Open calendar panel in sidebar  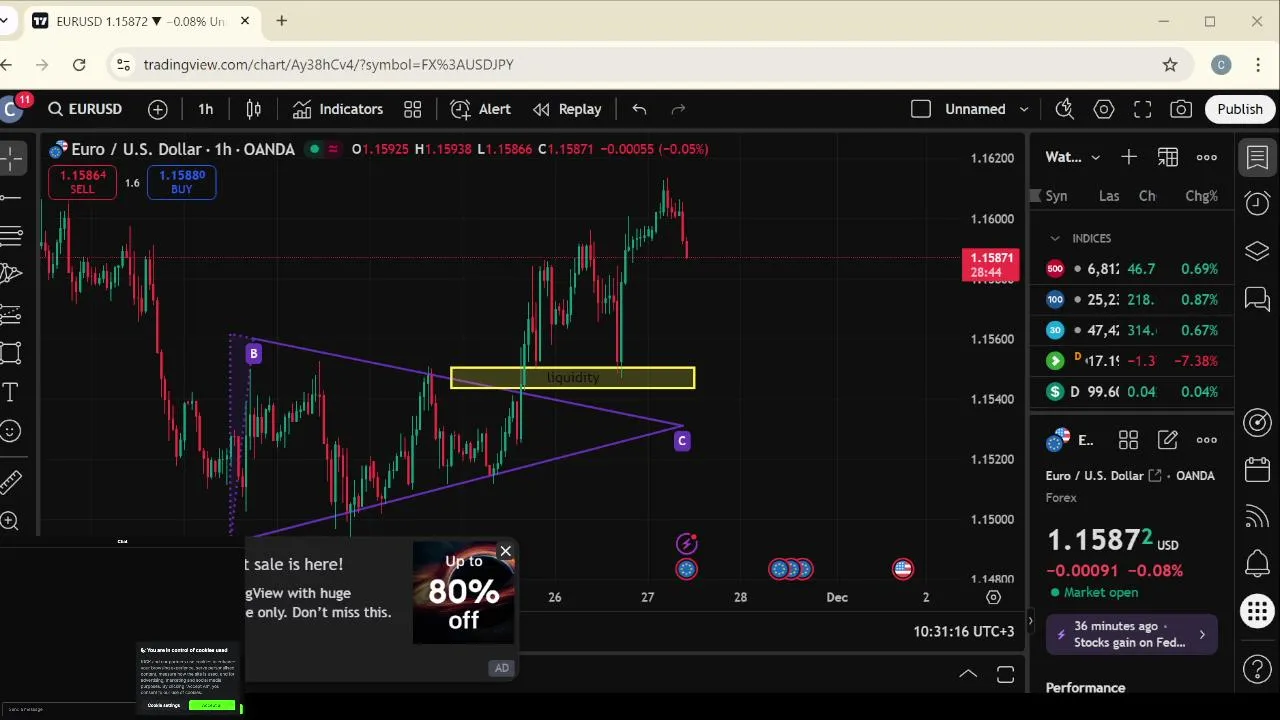point(1257,470)
